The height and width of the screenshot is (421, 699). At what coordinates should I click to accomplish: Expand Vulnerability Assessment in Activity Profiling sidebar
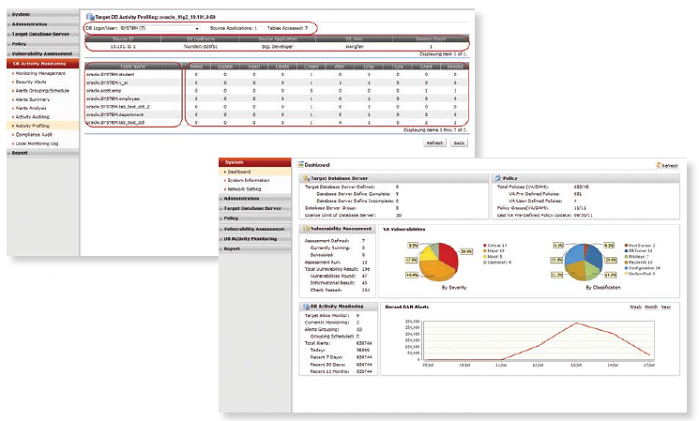click(x=43, y=54)
